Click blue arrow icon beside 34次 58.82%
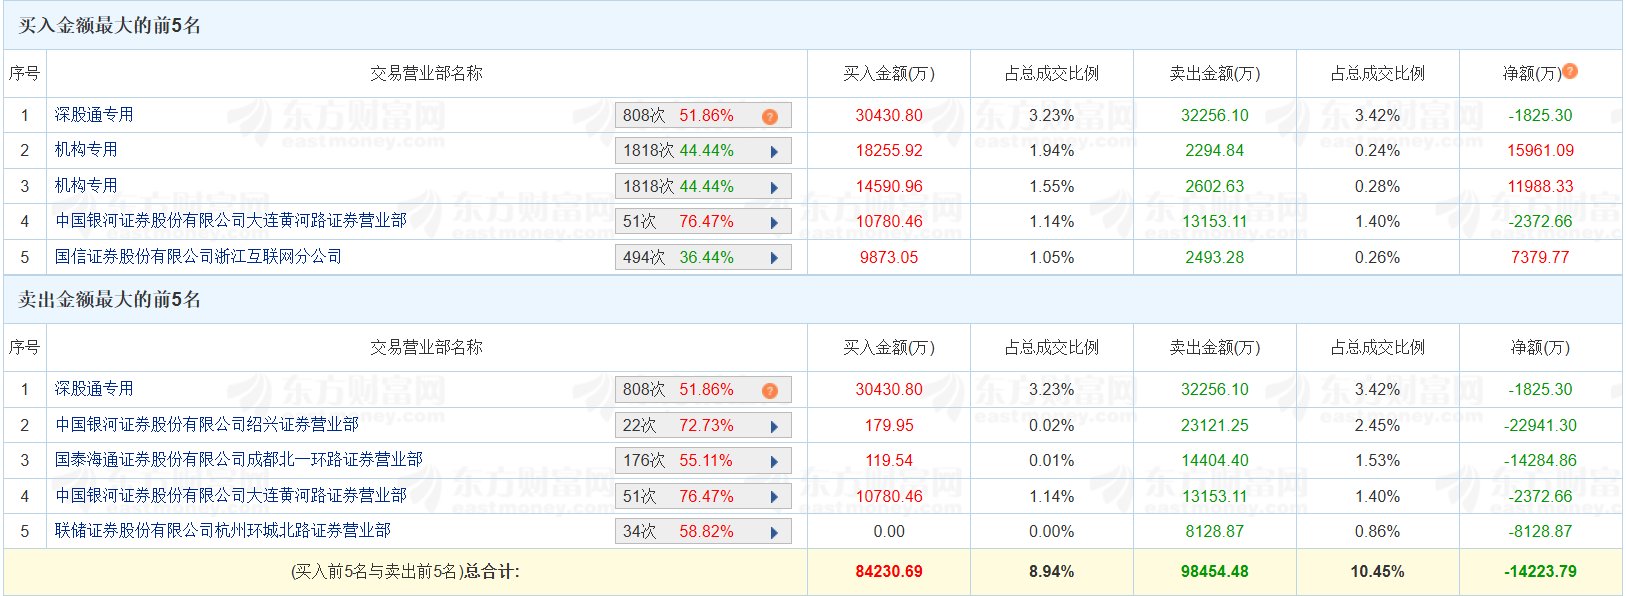 click(x=774, y=533)
